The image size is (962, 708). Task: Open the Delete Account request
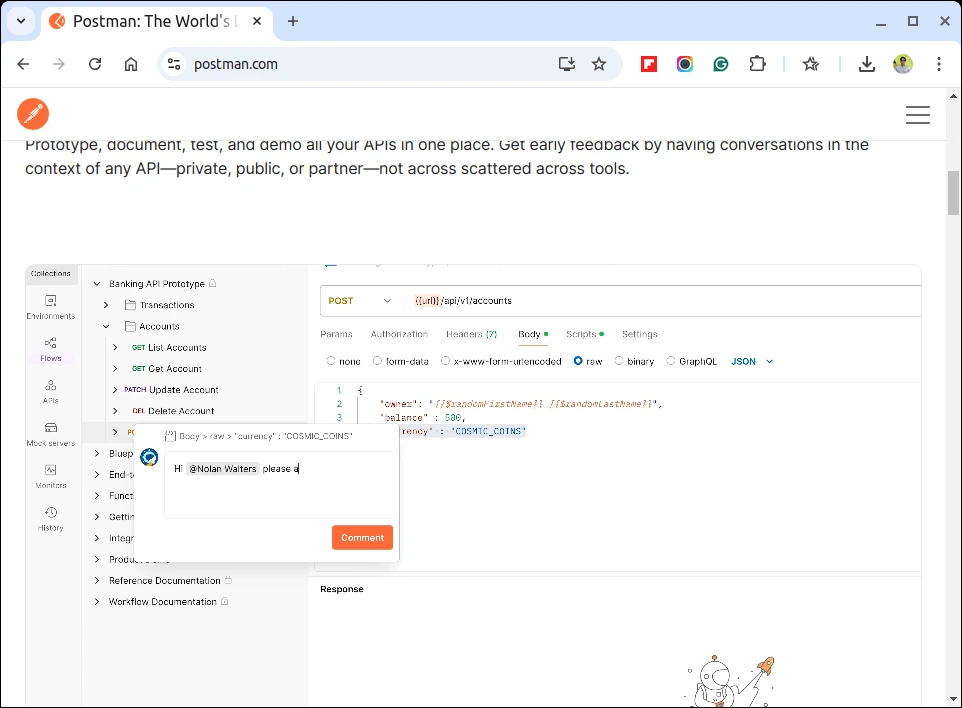coord(173,411)
